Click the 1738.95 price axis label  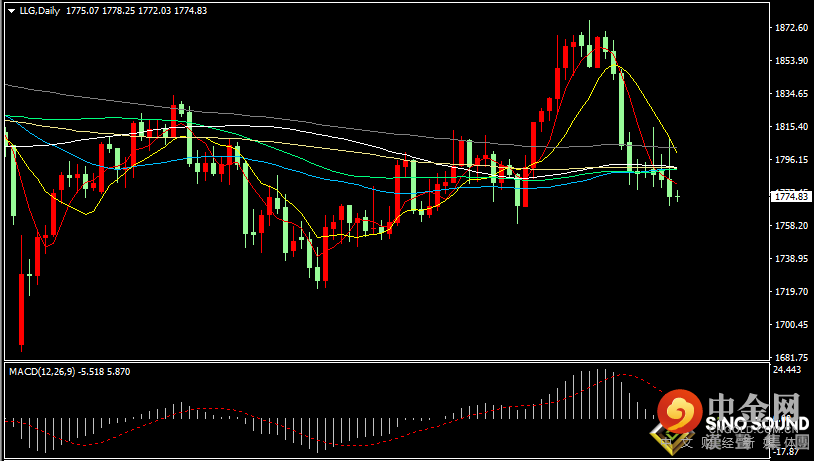coord(791,259)
